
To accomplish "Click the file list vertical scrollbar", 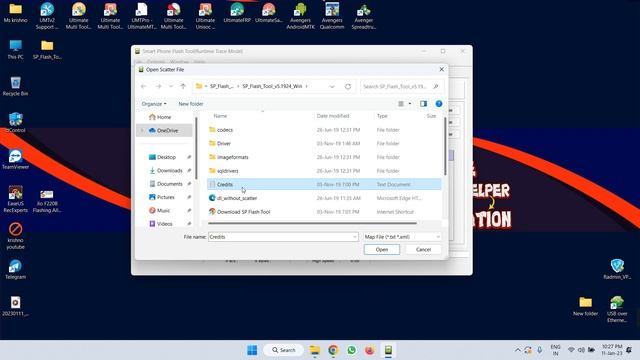I will click(444, 147).
